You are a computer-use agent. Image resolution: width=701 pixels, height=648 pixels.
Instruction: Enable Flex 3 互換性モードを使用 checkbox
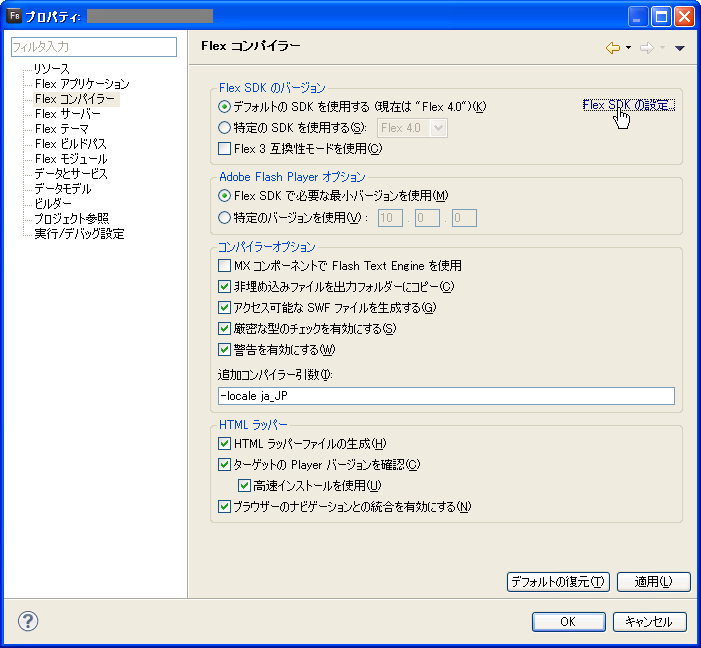tap(224, 148)
